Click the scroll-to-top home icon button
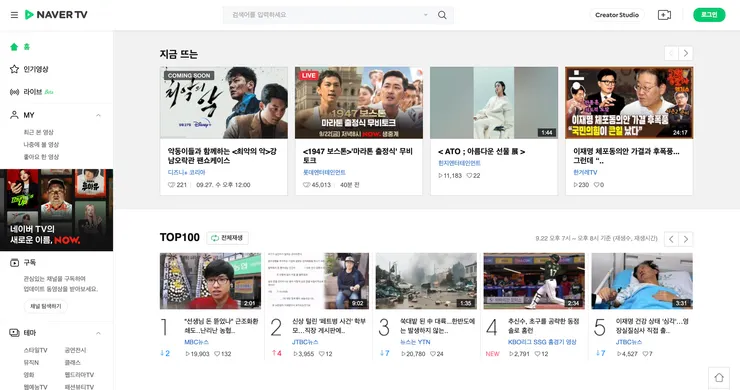 (x=719, y=378)
